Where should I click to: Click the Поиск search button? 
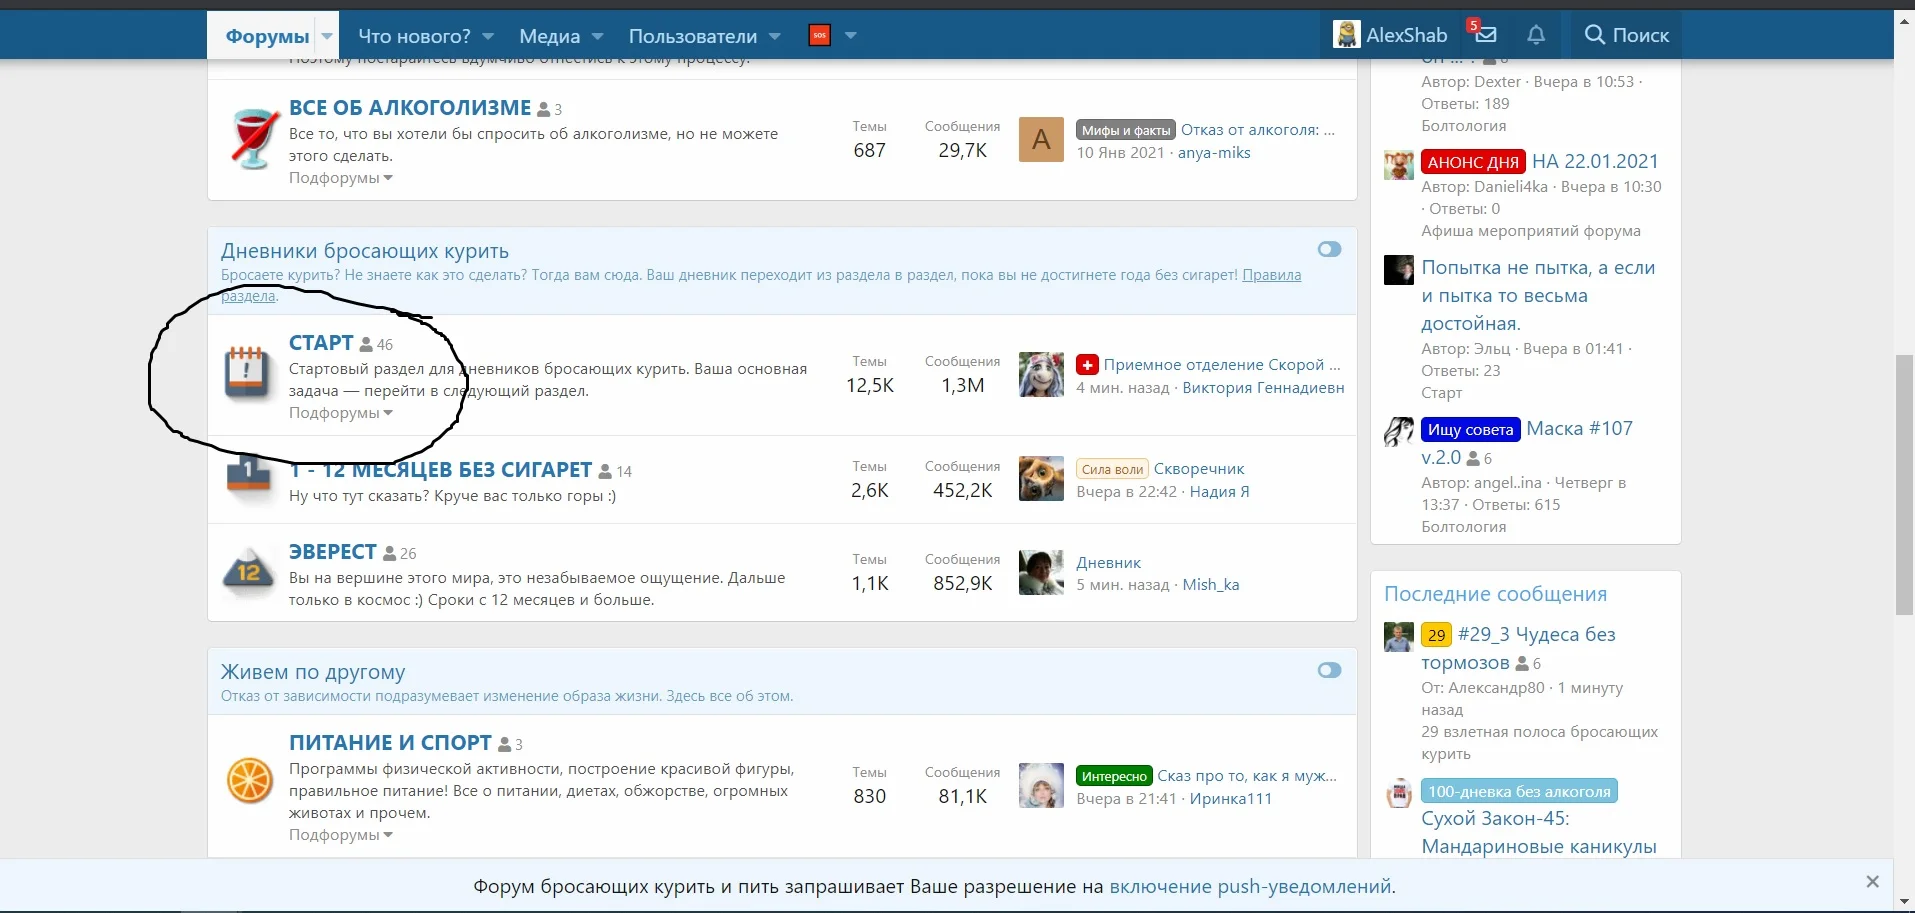click(1626, 35)
